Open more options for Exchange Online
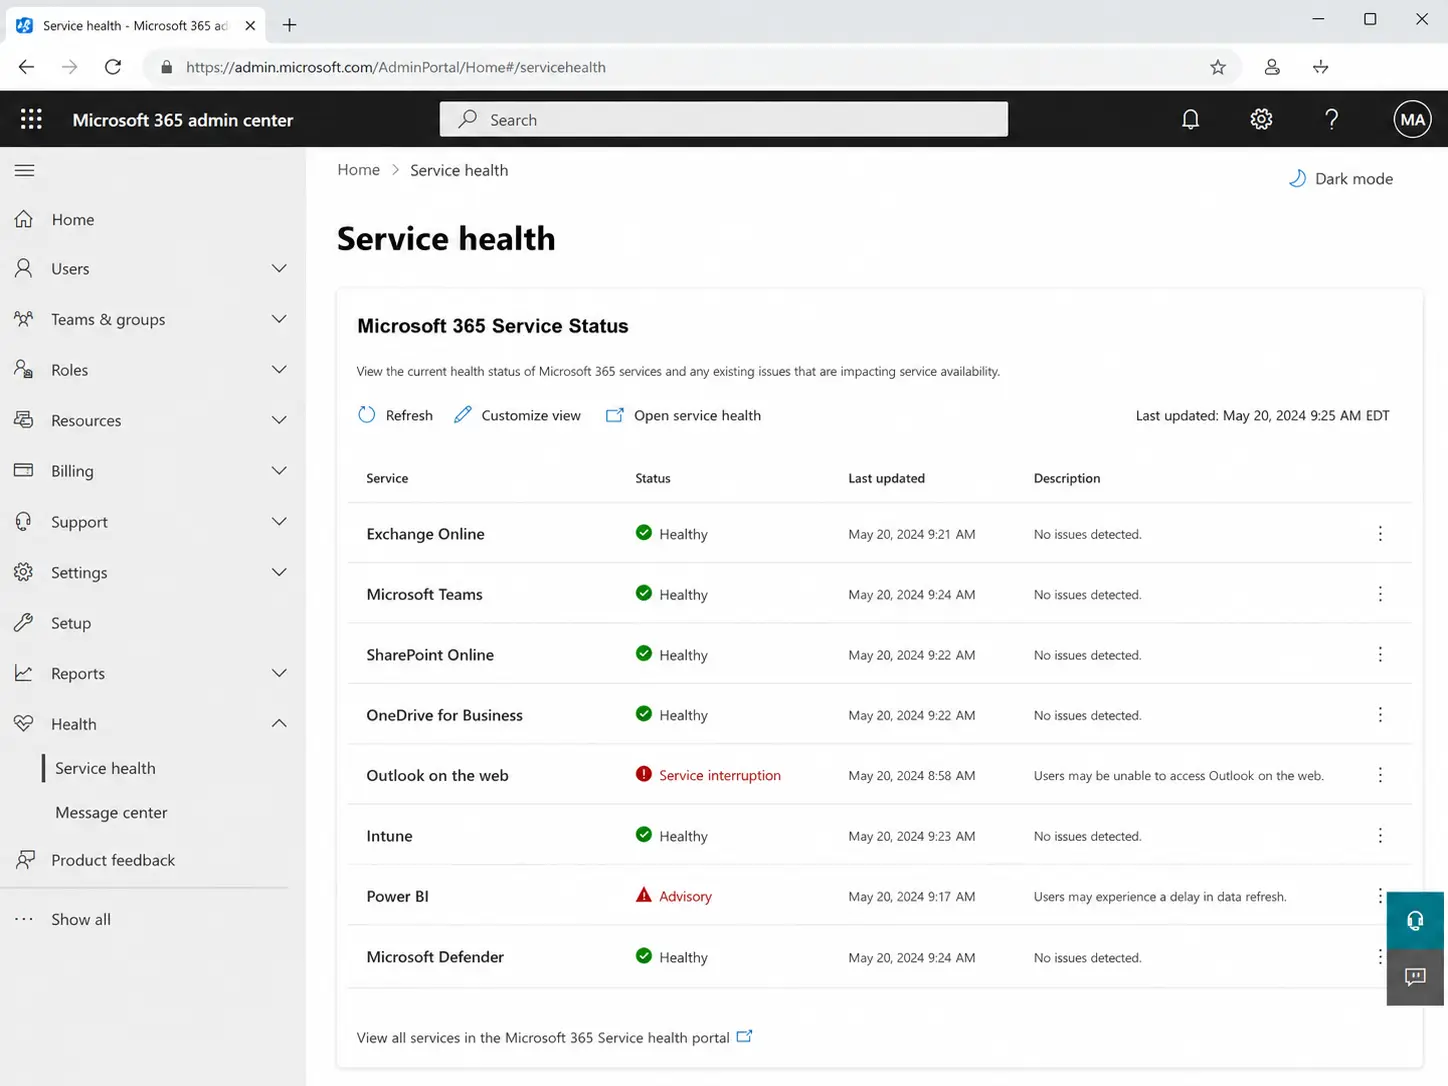1448x1086 pixels. 1380,534
